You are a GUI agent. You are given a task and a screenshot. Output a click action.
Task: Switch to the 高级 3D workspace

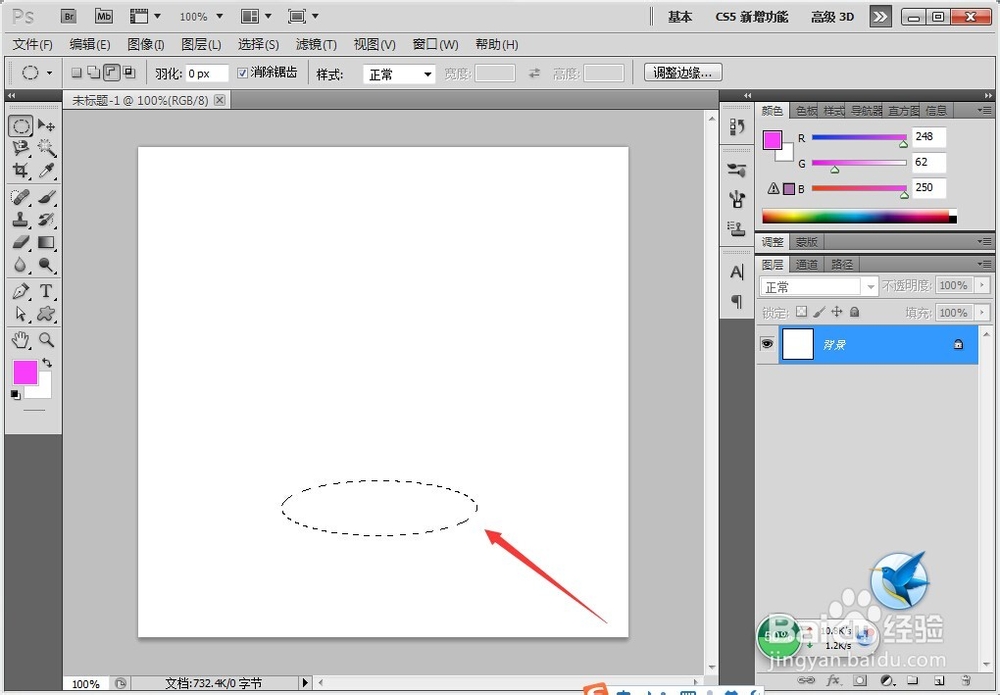tap(832, 17)
